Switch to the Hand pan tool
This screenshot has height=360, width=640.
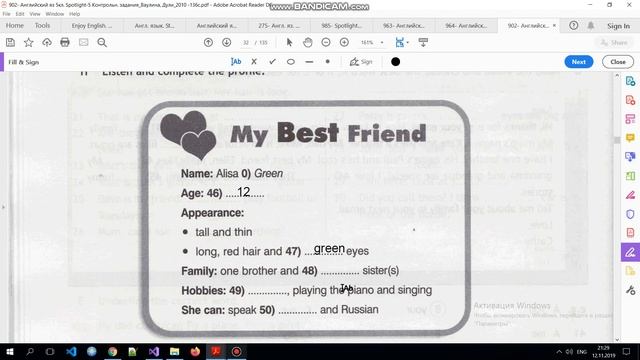pos(308,42)
